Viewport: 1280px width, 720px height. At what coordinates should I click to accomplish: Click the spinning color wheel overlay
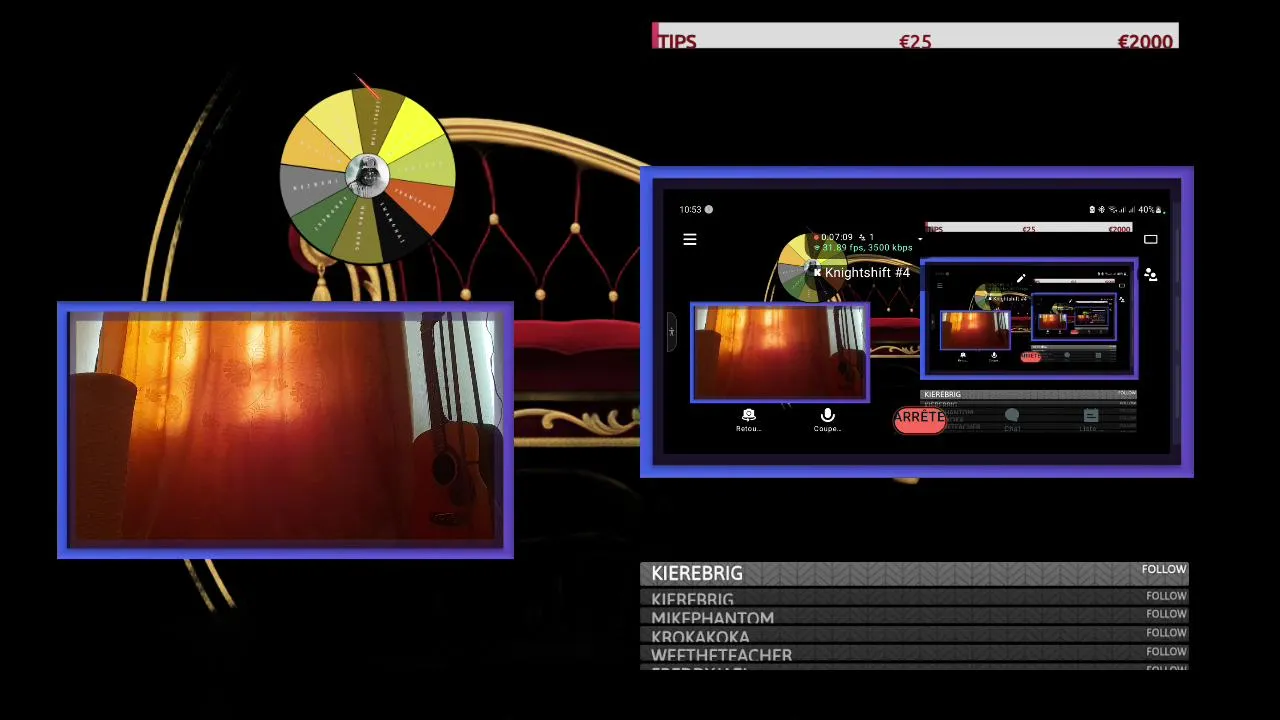click(x=368, y=176)
